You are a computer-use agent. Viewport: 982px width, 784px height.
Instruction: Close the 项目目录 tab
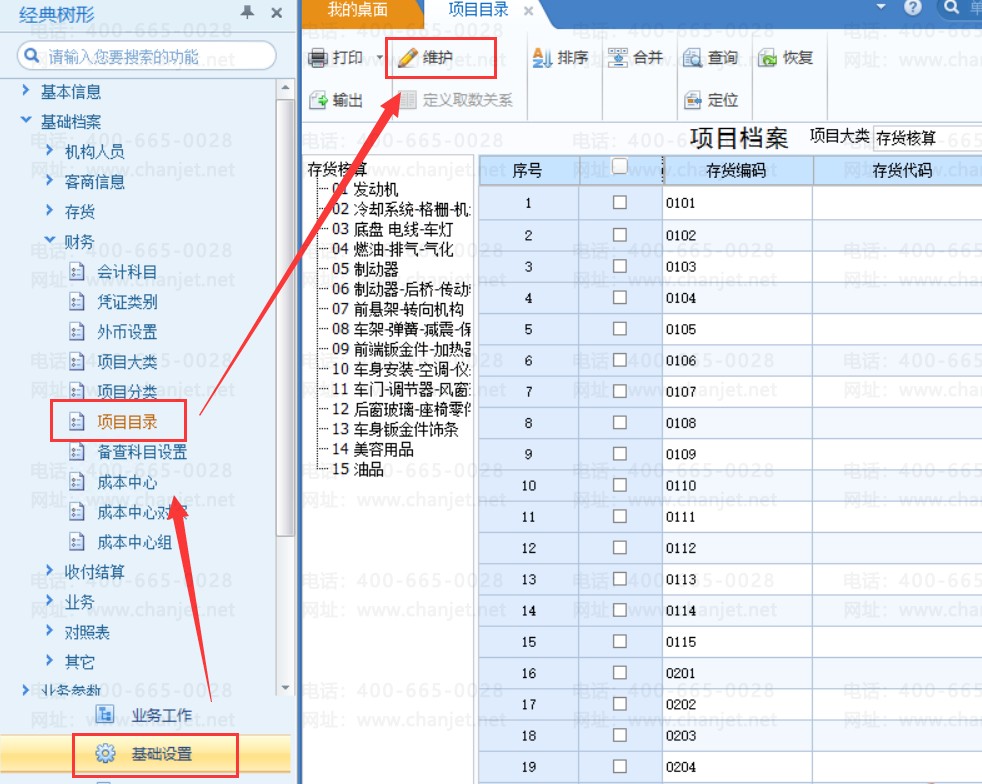click(x=529, y=11)
